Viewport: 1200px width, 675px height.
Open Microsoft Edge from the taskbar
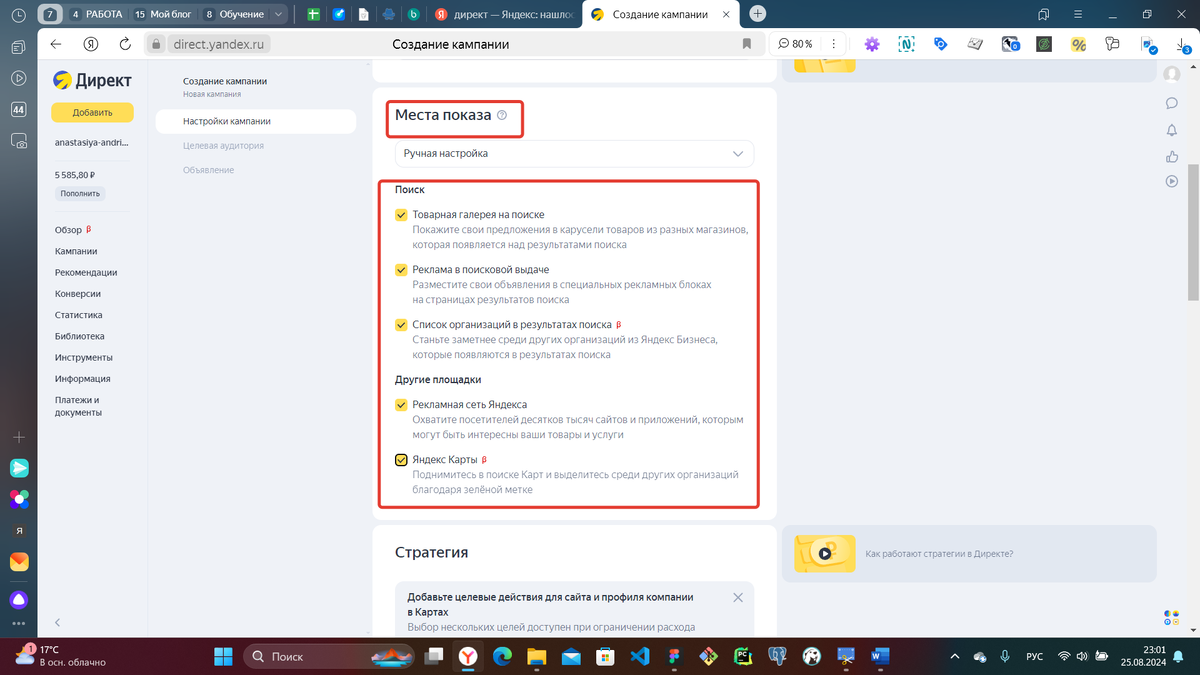click(502, 656)
